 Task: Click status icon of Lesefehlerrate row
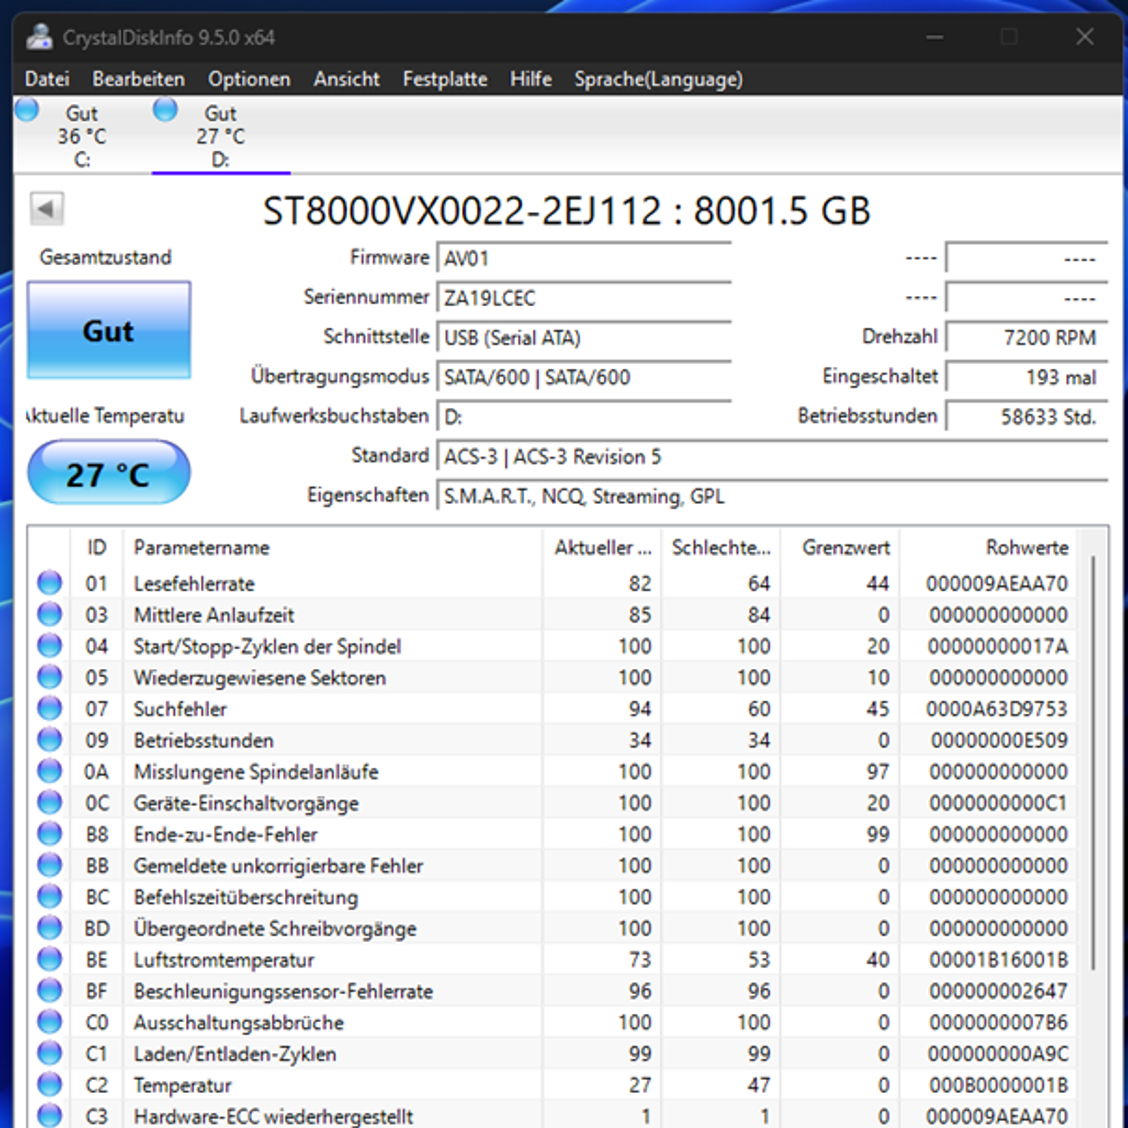pos(50,583)
